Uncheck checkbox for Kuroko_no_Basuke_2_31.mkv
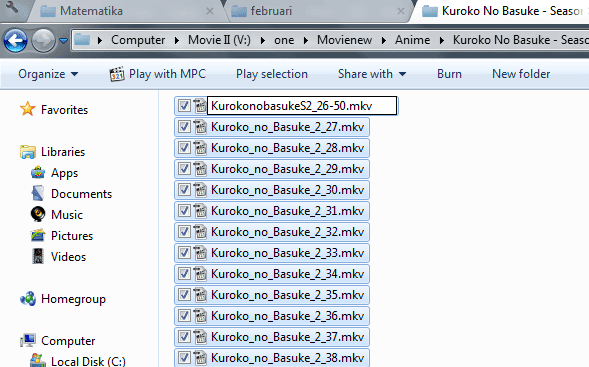The height and width of the screenshot is (367, 589). (x=184, y=211)
